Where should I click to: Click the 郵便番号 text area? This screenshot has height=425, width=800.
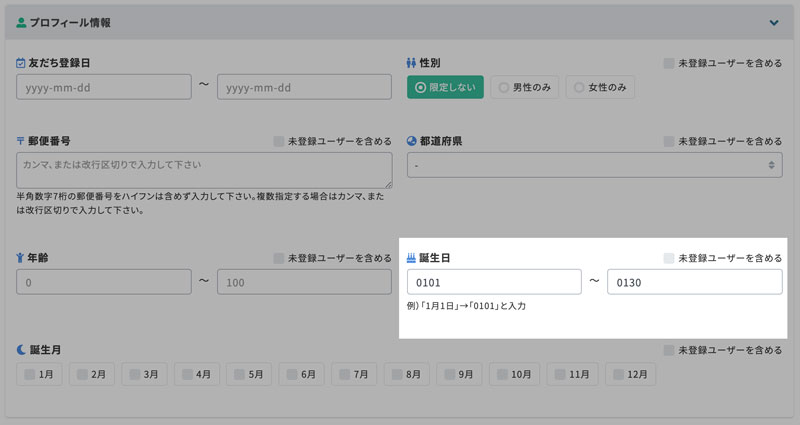click(x=204, y=170)
